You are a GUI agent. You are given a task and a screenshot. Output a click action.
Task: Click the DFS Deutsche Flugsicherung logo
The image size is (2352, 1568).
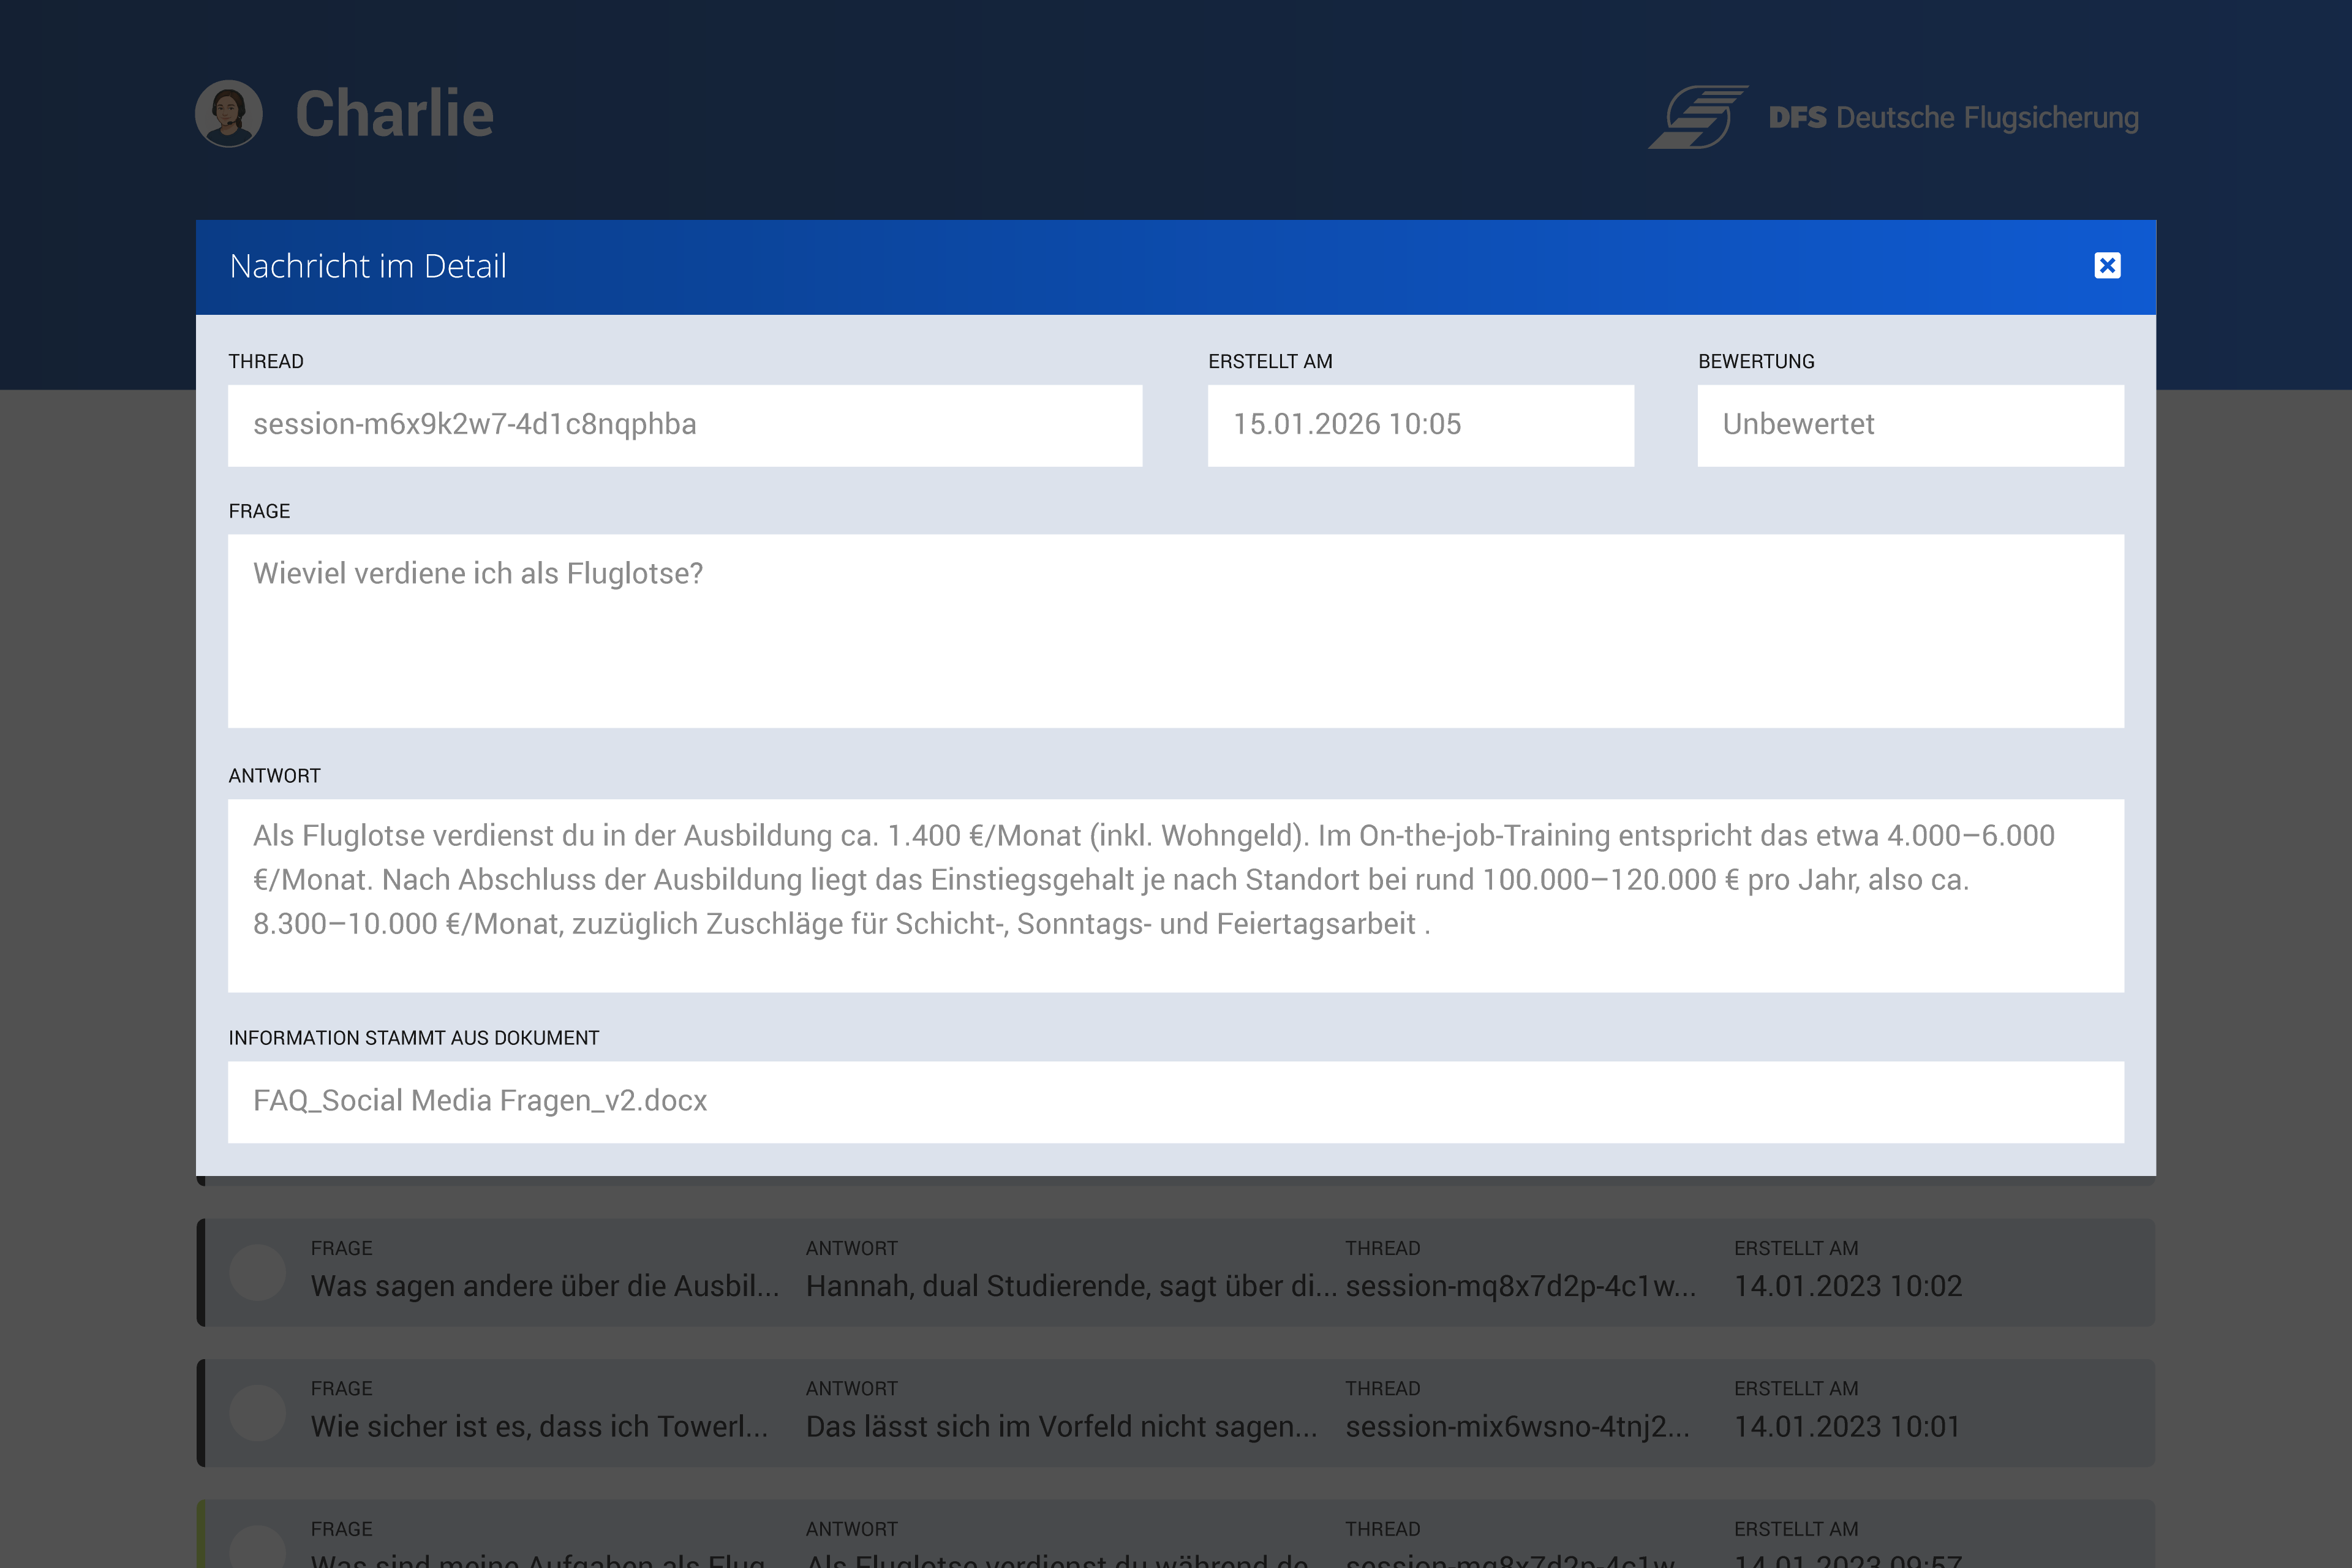tap(1893, 117)
